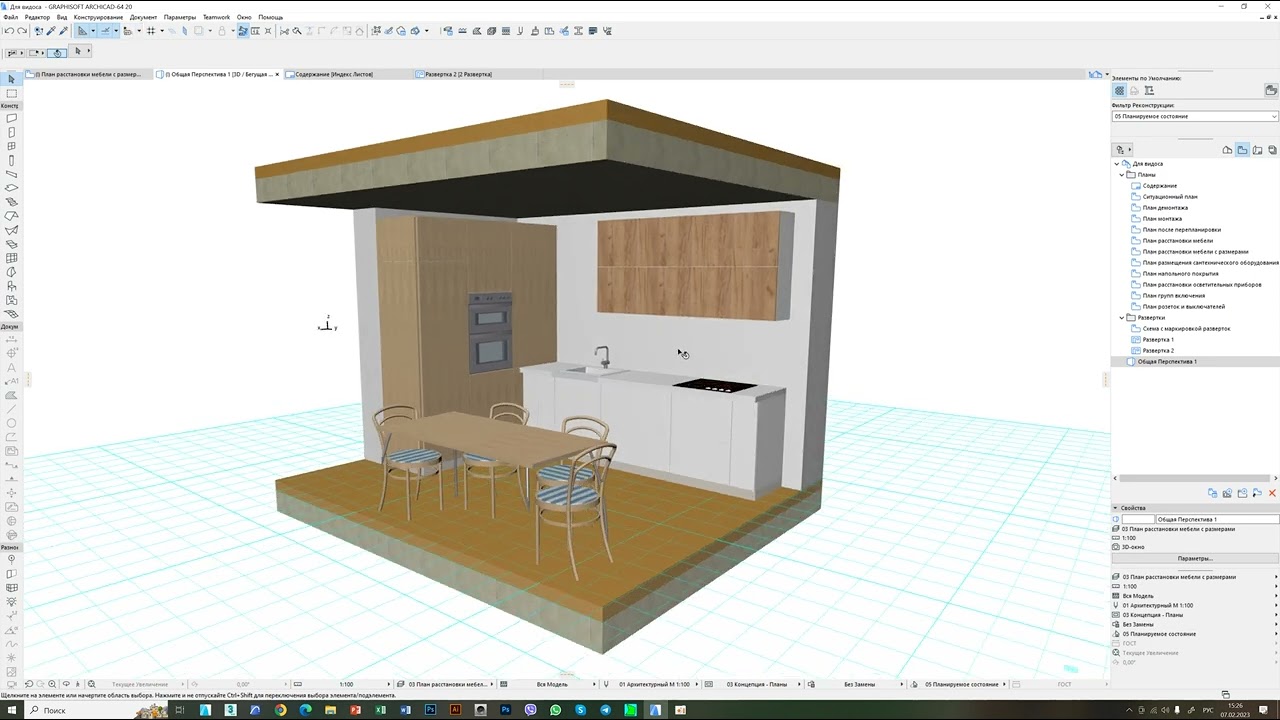Open the Конструирование menu
The image size is (1280, 720).
[x=98, y=17]
